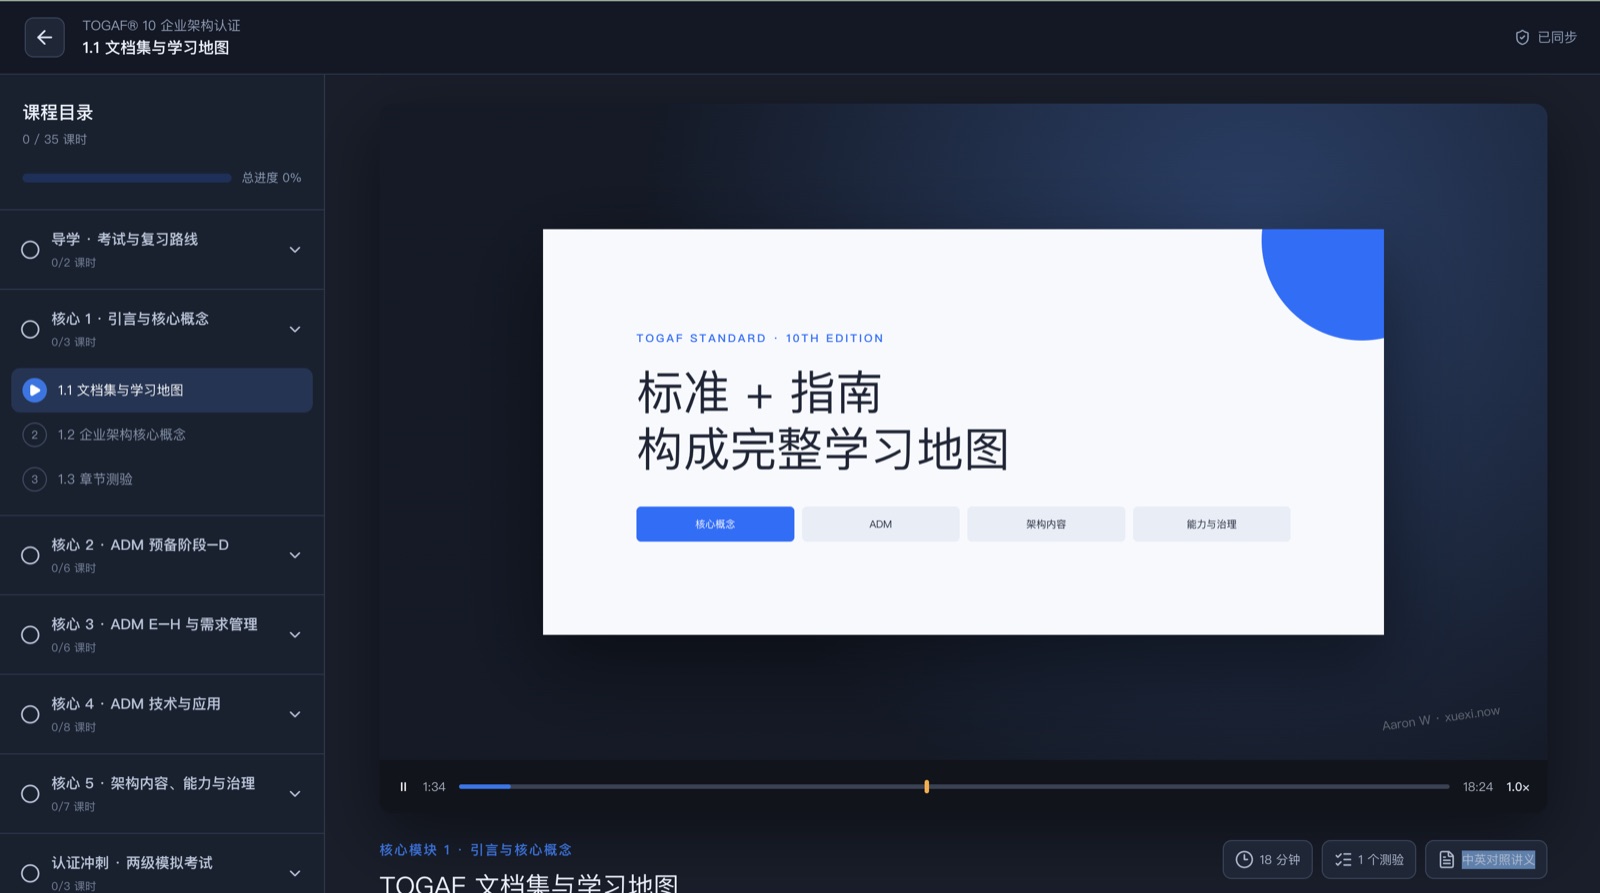Click the 18 分钟 duration button
Screen dimensions: 1600x893
(1268, 859)
